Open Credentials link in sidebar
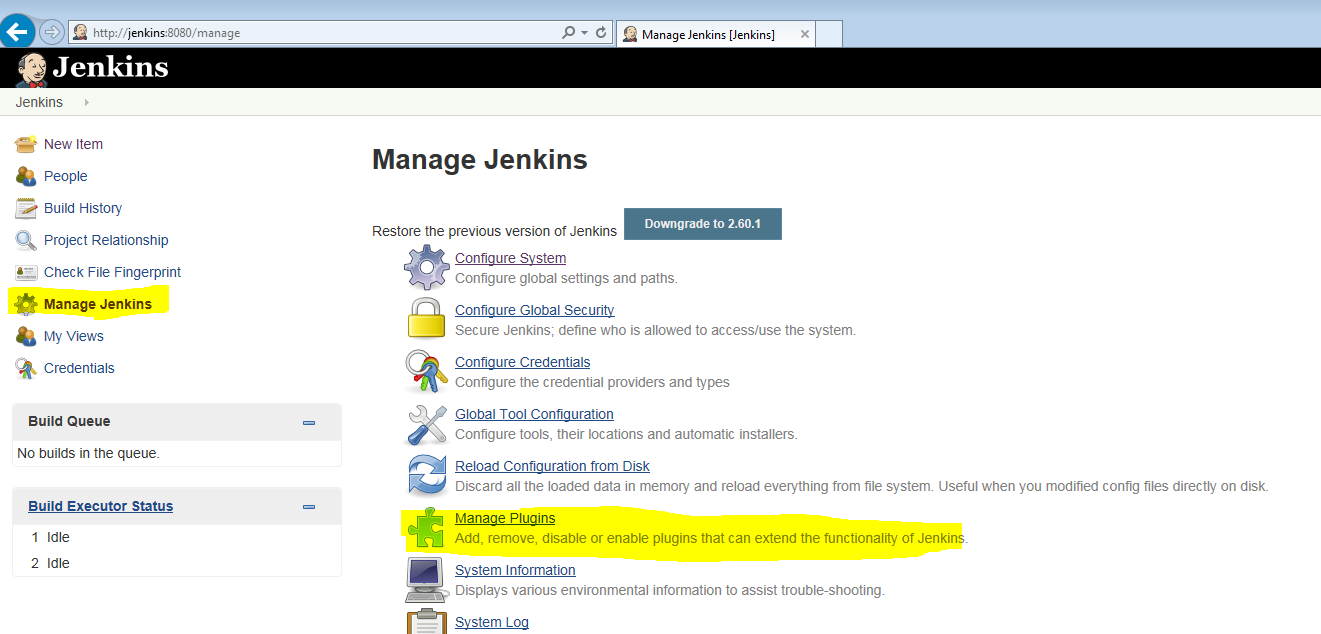The height and width of the screenshot is (634, 1321). (79, 368)
